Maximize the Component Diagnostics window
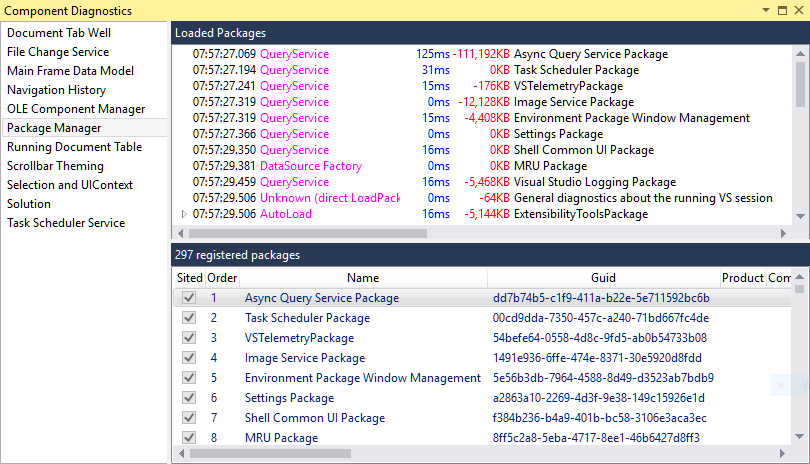Screen dimensions: 810x464 783,10
